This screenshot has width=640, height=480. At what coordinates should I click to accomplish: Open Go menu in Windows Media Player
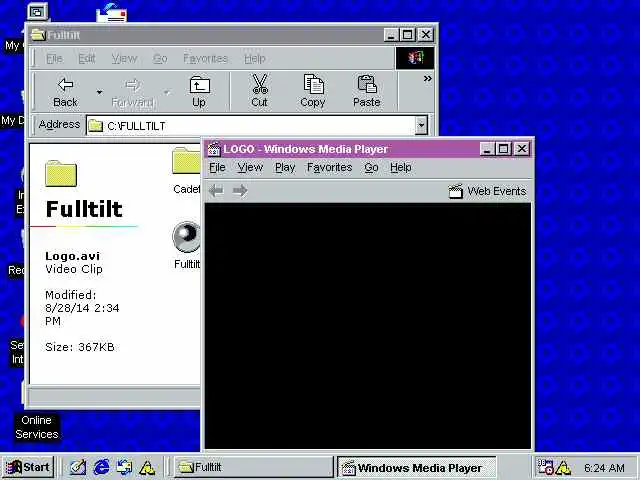pos(371,167)
